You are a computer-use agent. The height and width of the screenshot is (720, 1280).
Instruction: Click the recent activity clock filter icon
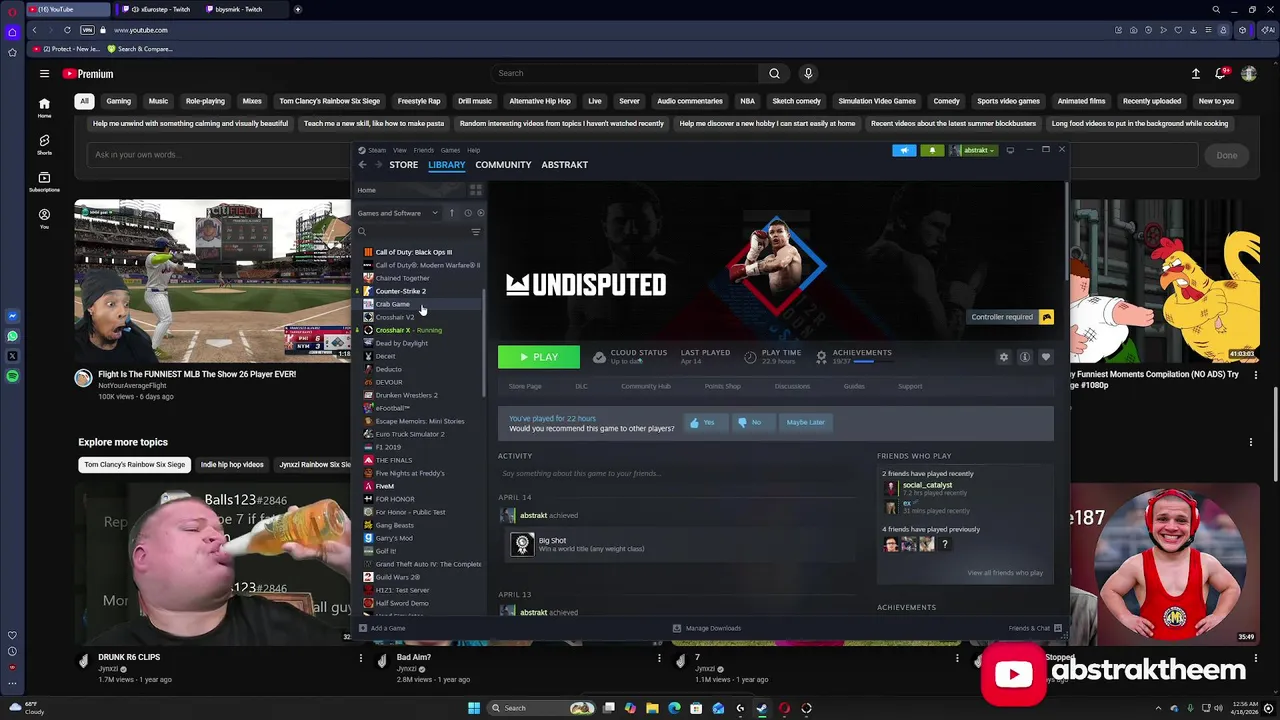467,213
